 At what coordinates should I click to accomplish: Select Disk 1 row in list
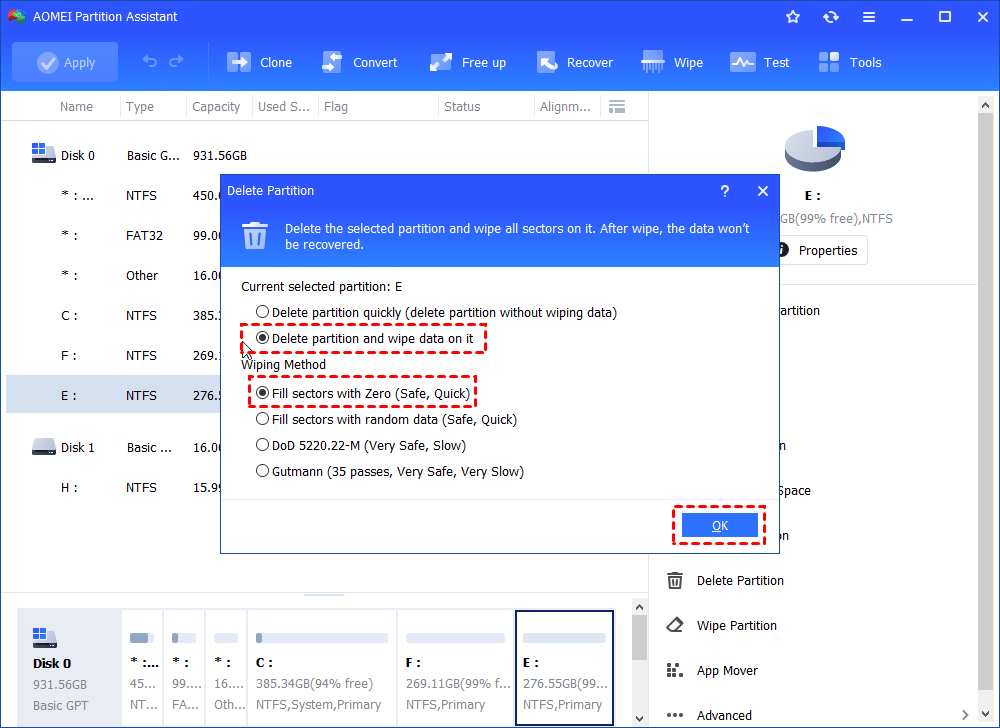tap(114, 448)
